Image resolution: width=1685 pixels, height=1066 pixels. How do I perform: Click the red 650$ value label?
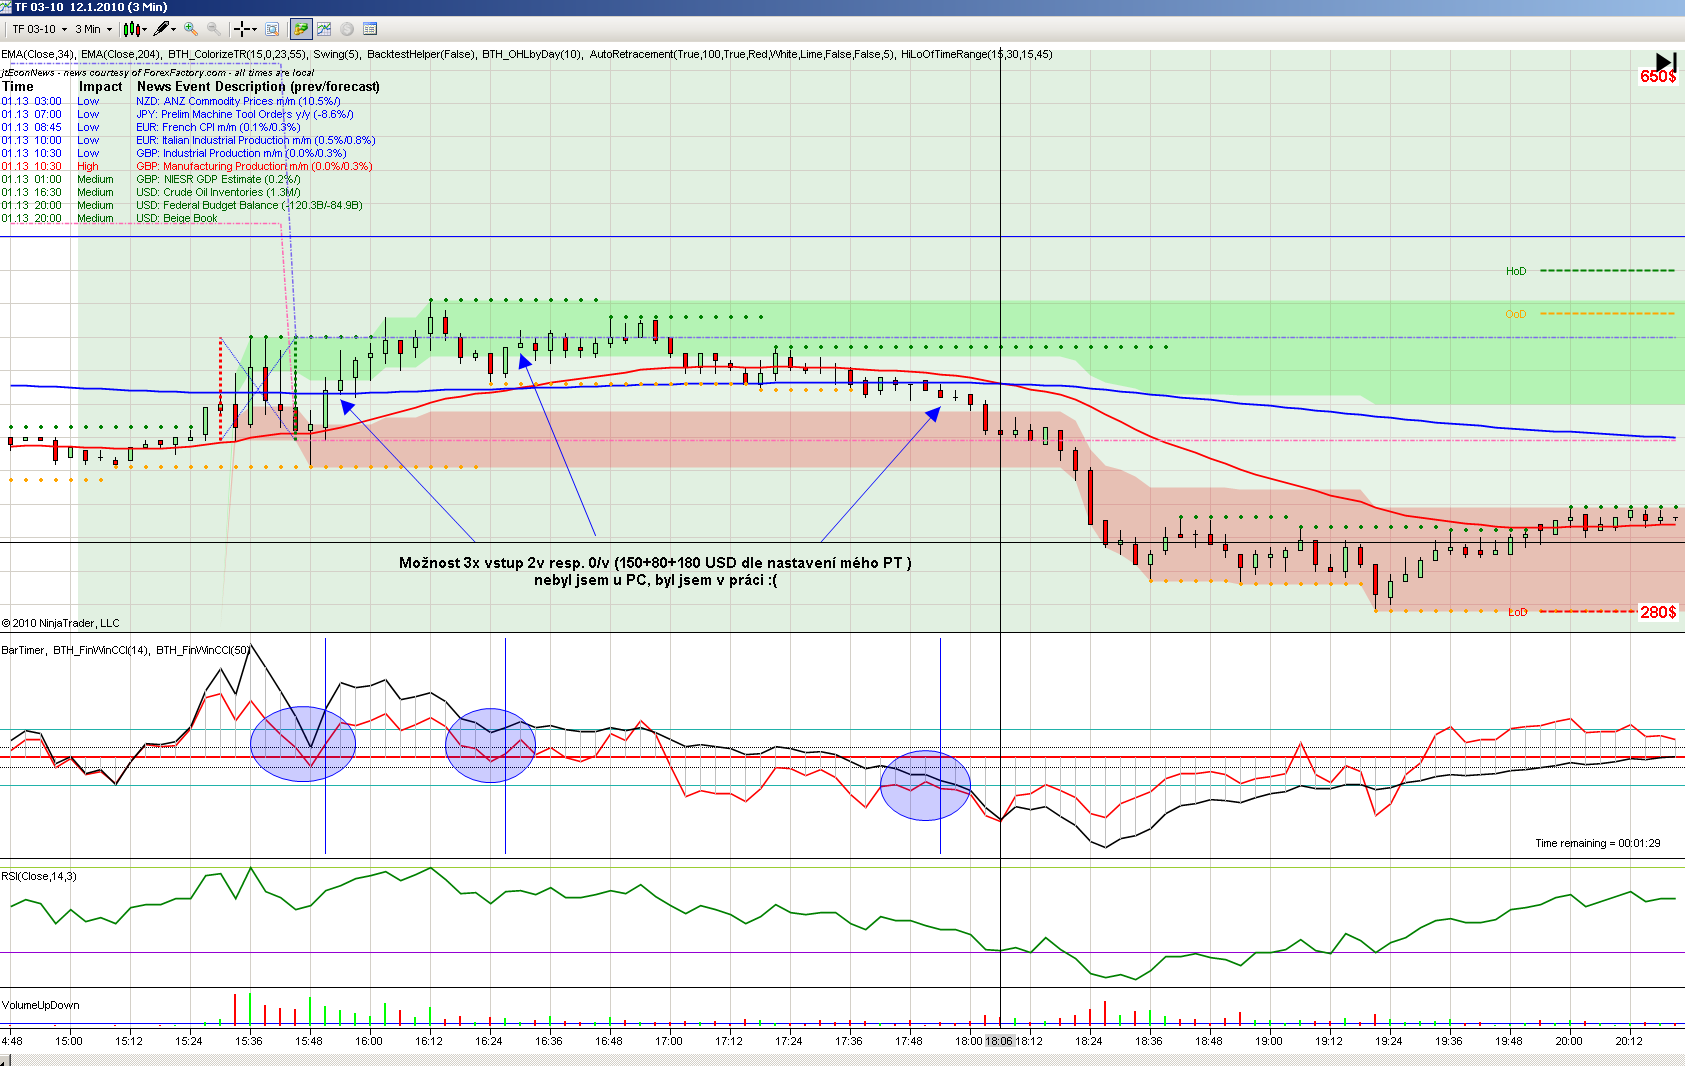(x=1658, y=77)
